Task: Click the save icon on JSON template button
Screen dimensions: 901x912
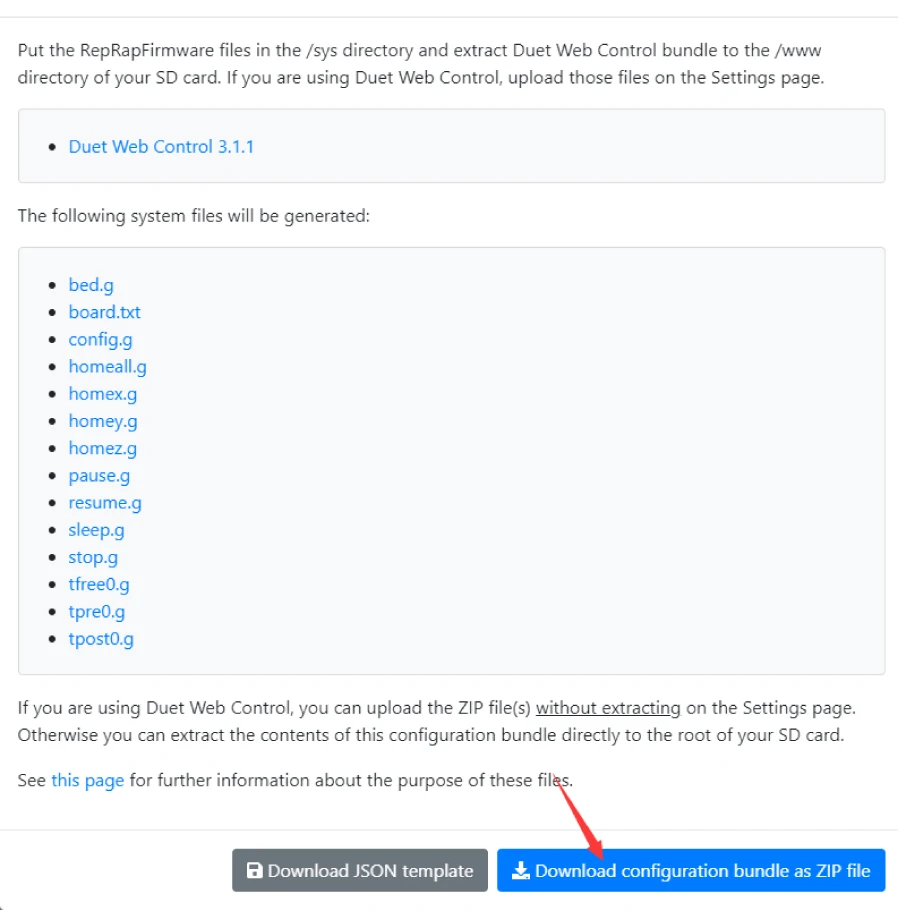Action: [255, 871]
